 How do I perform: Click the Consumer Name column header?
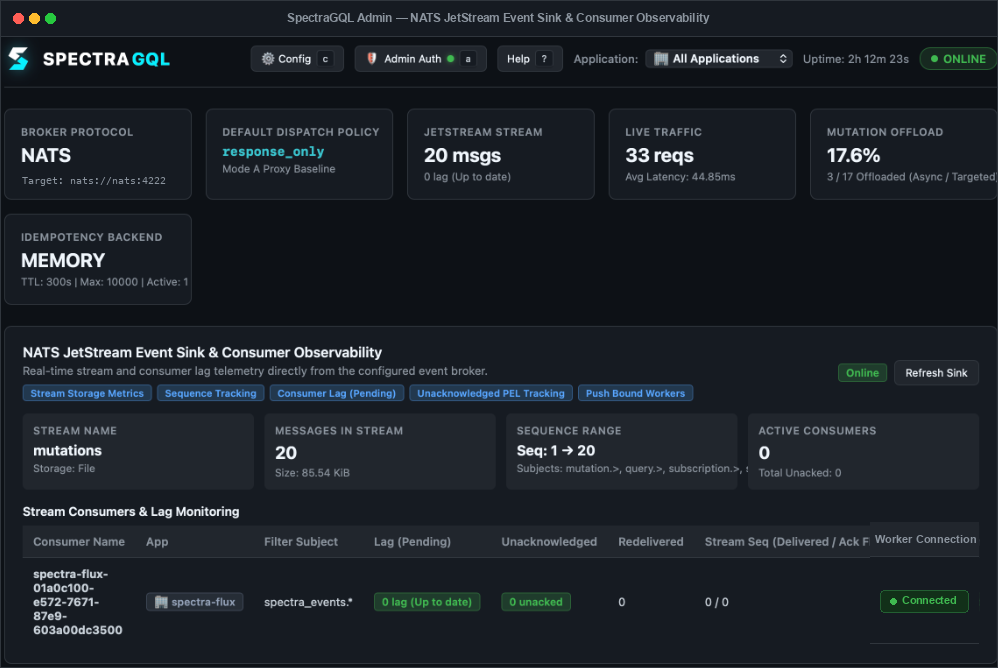(79, 541)
